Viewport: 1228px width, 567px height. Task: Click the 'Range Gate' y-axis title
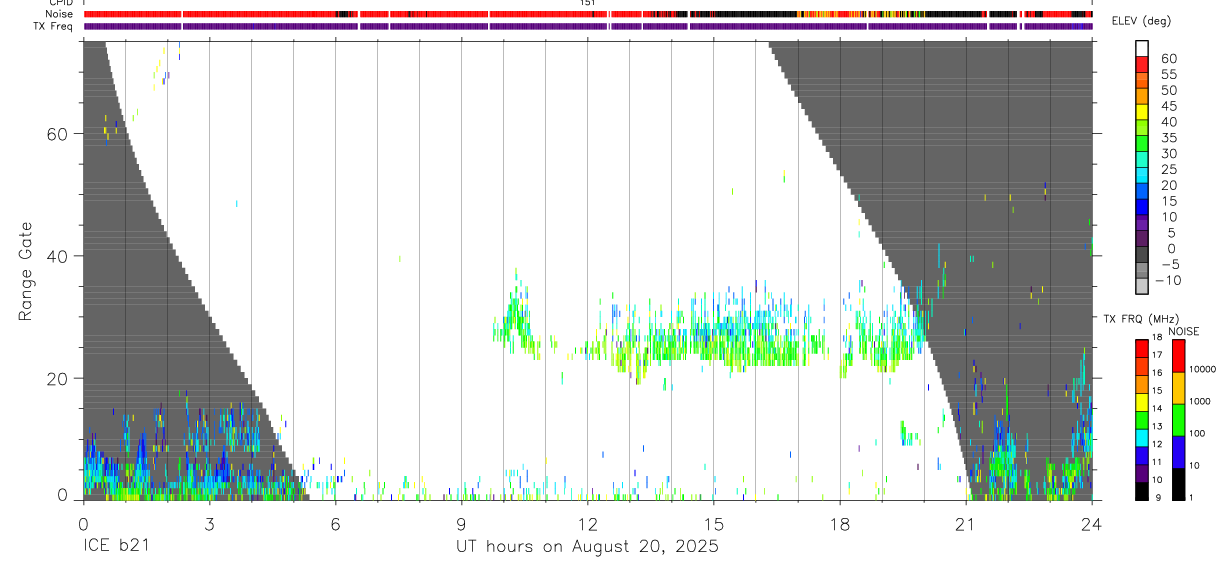coord(26,271)
